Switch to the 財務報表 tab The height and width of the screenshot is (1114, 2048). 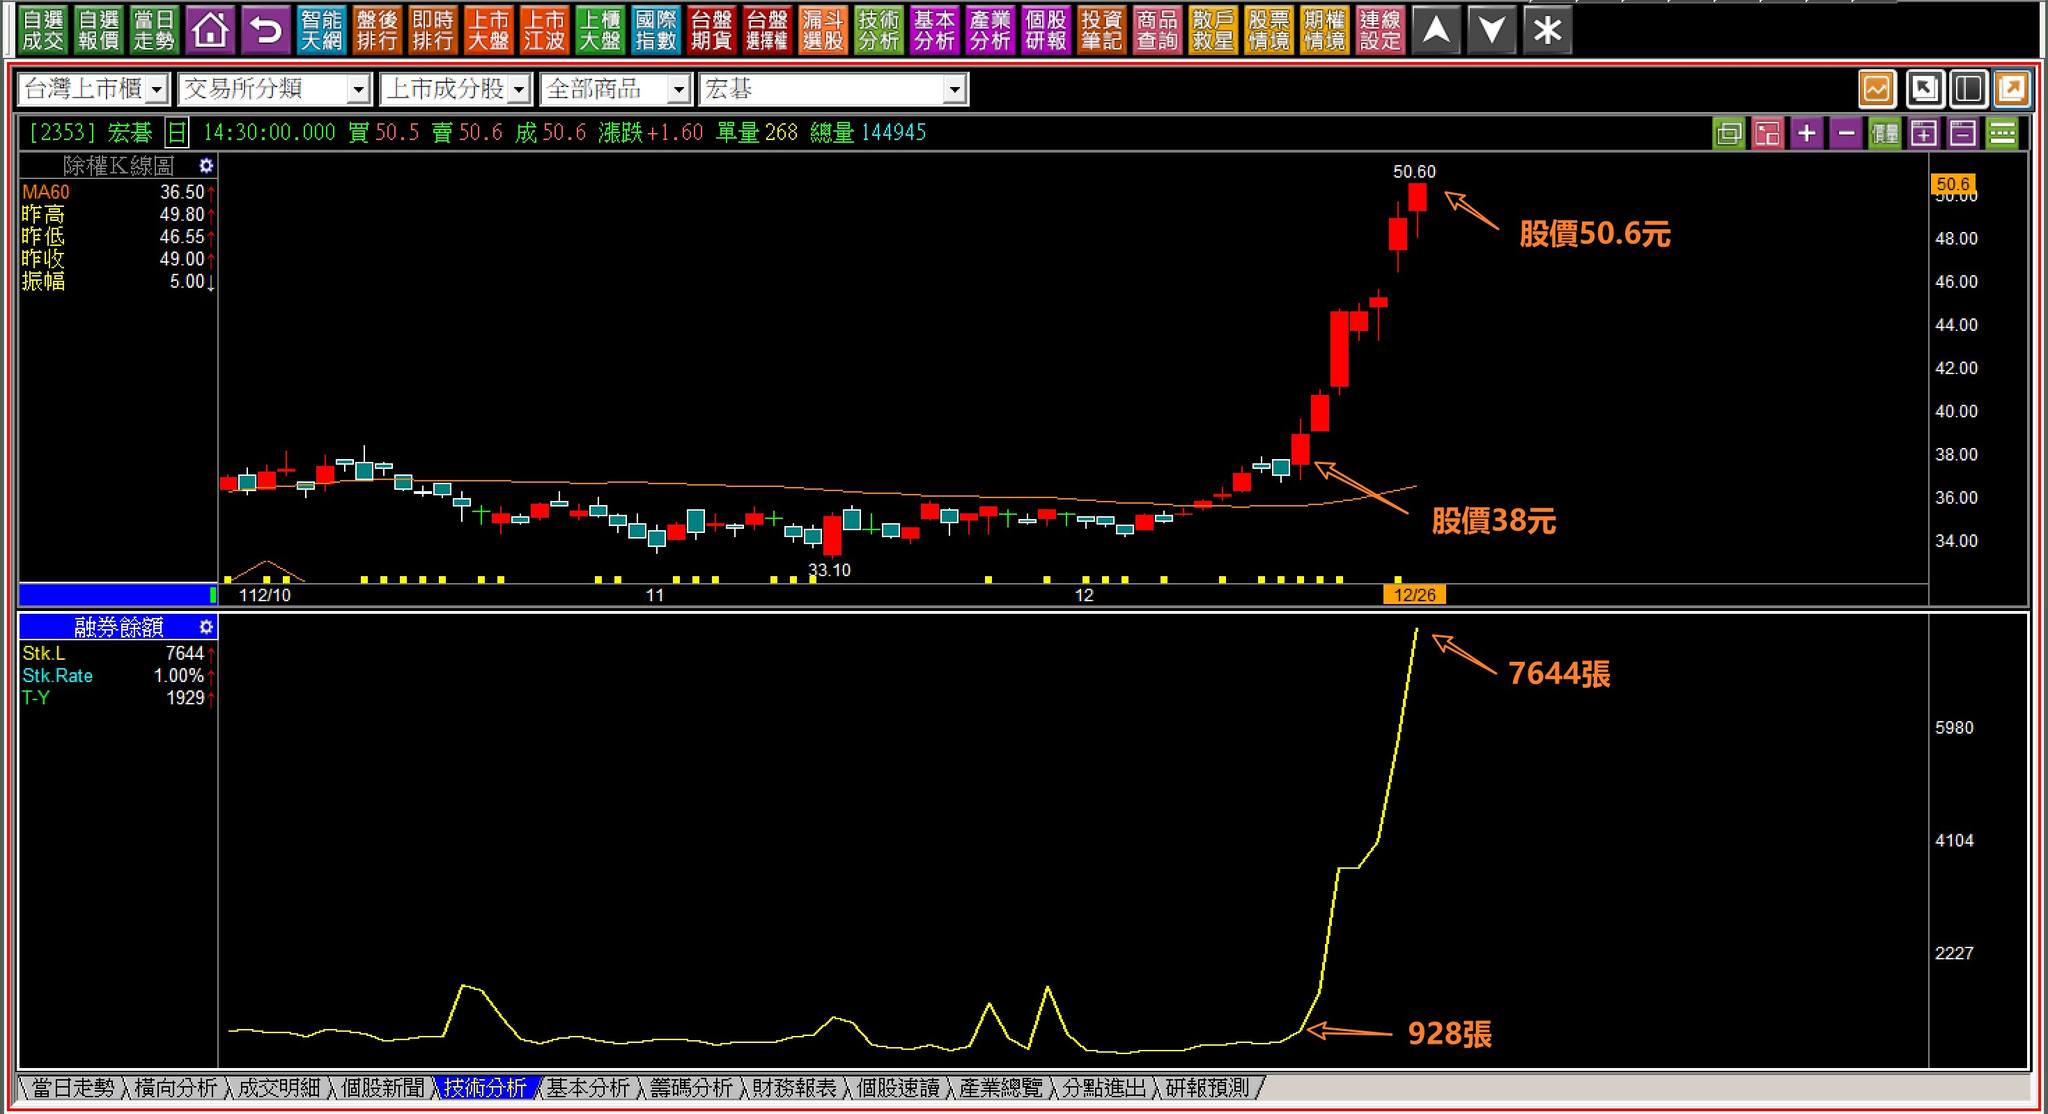click(x=794, y=1088)
